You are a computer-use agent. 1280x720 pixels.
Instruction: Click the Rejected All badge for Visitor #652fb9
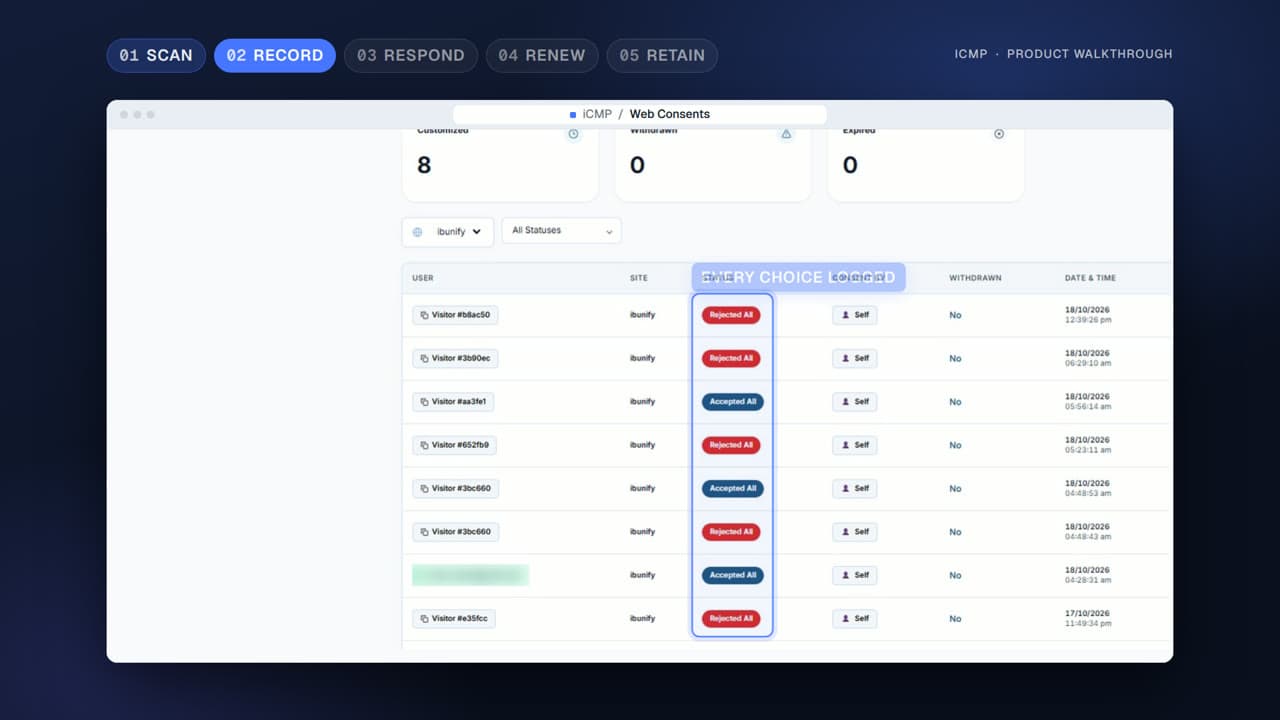pos(731,445)
